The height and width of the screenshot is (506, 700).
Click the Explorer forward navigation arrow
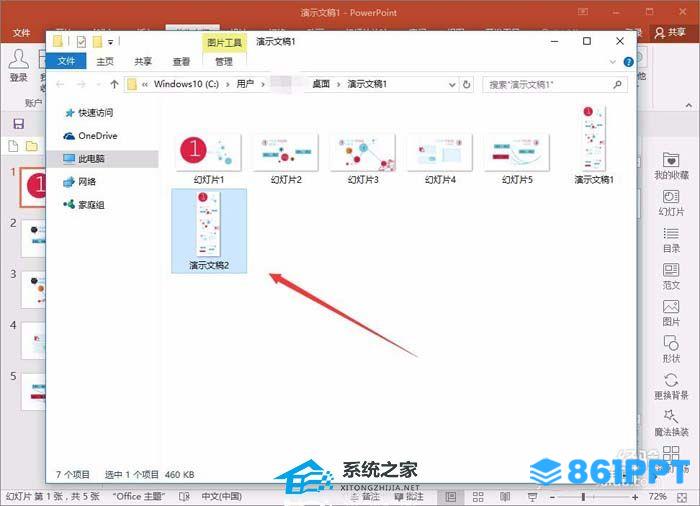click(81, 84)
